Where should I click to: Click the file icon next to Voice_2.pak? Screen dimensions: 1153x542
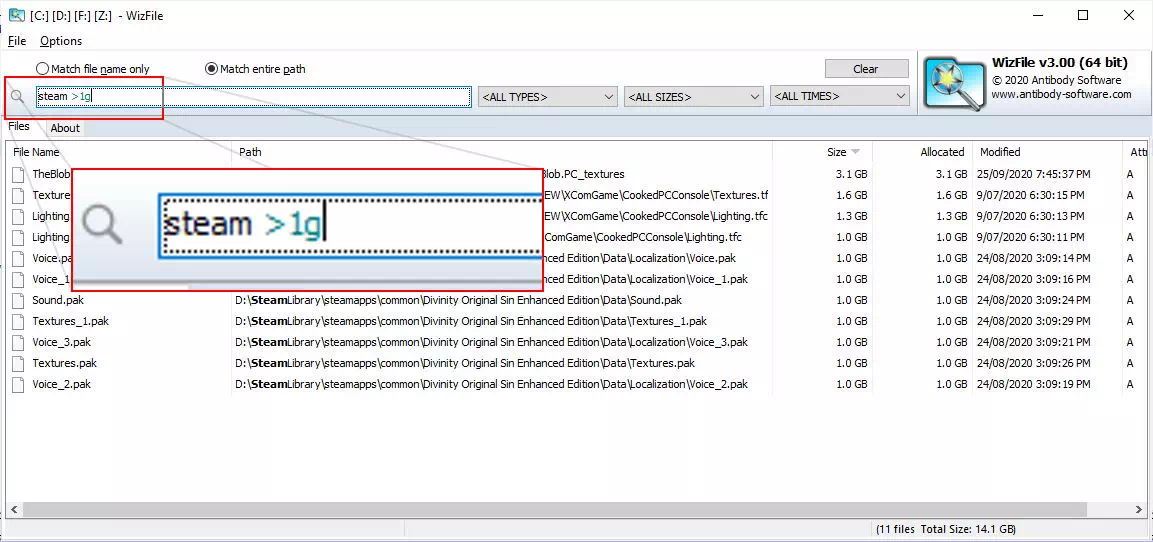[x=18, y=384]
